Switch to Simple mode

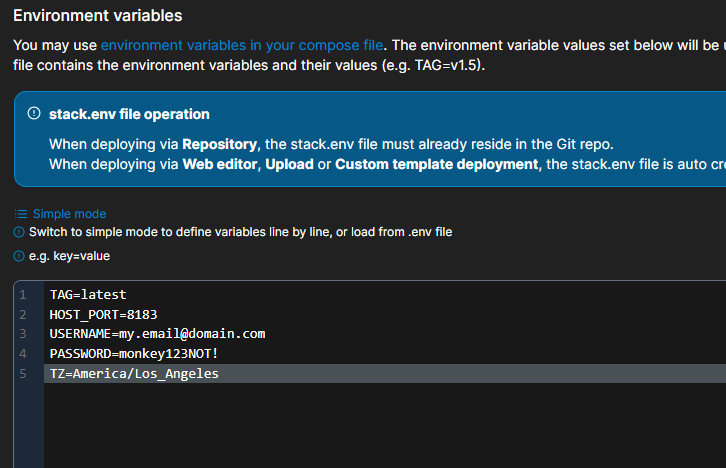pos(68,214)
